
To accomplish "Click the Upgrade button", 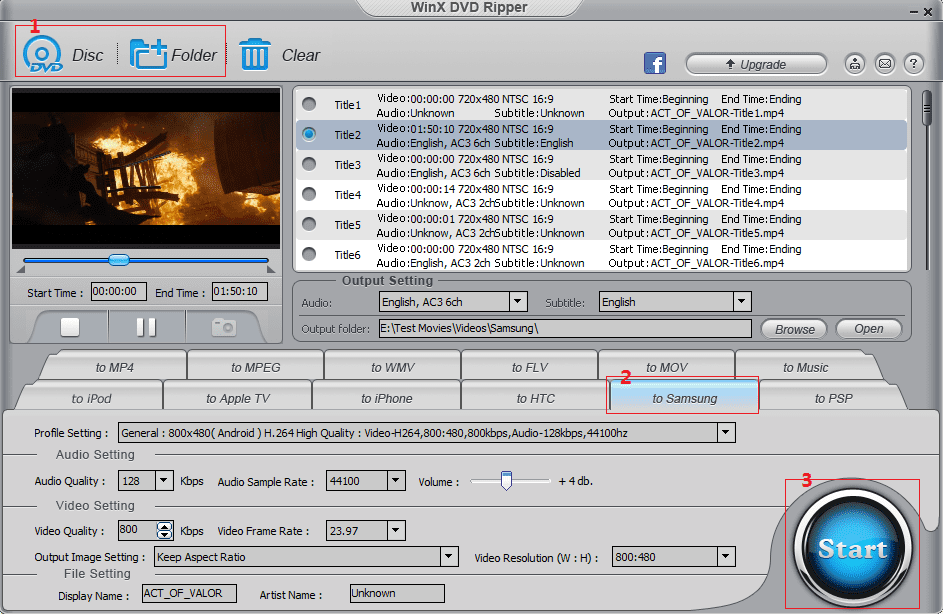I will click(756, 64).
